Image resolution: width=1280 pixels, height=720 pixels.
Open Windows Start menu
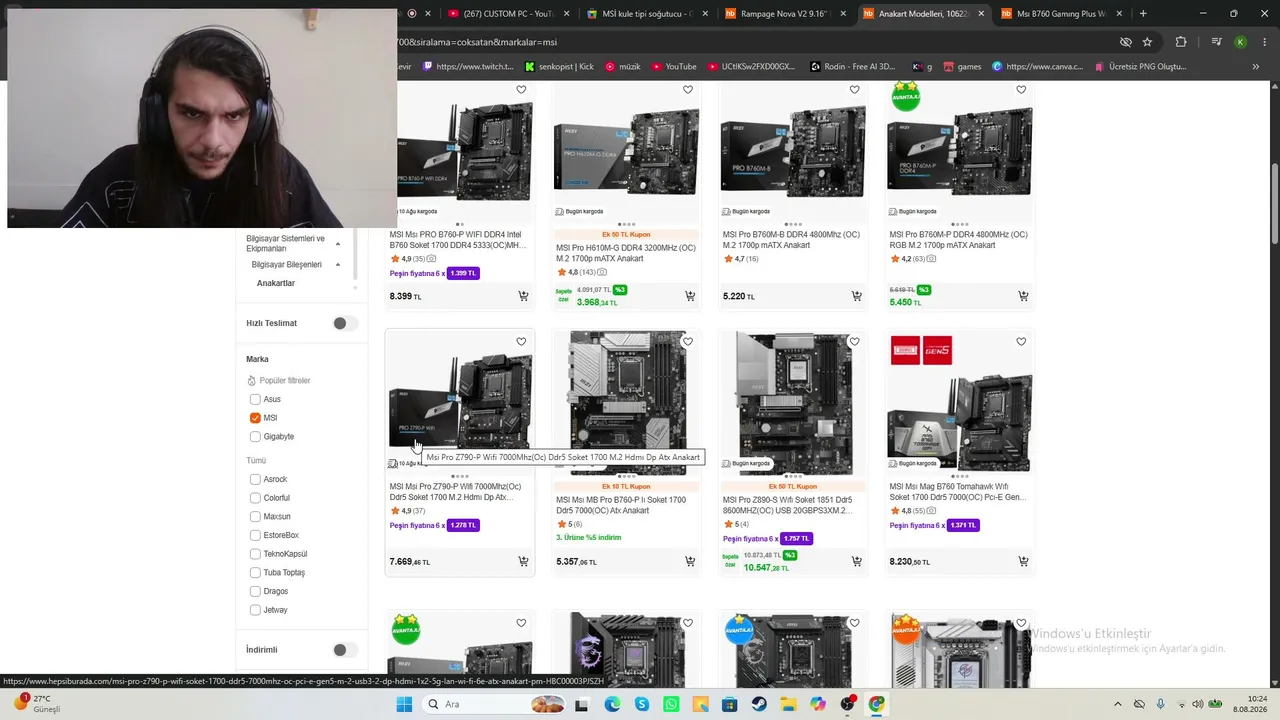pyautogui.click(x=404, y=704)
